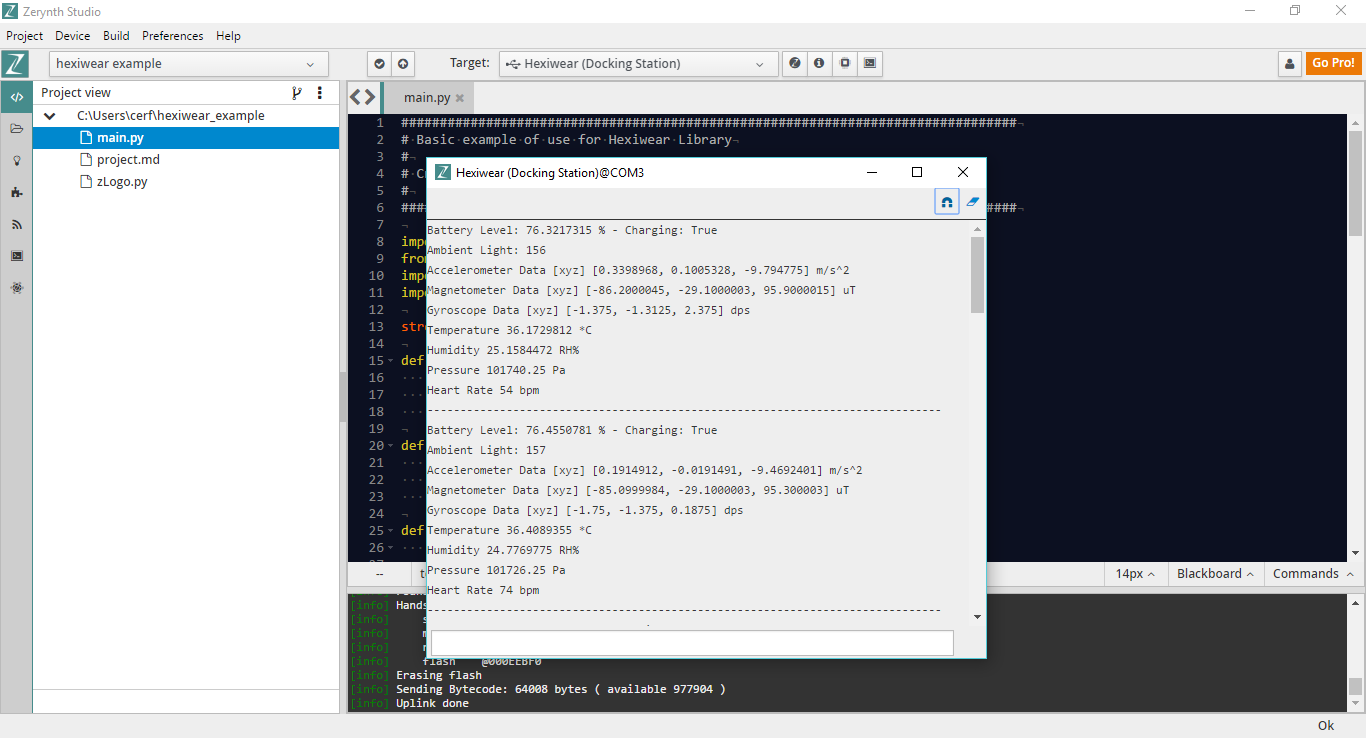Viewport: 1366px width, 738px height.
Task: Open the Preferences menu
Action: (x=173, y=36)
